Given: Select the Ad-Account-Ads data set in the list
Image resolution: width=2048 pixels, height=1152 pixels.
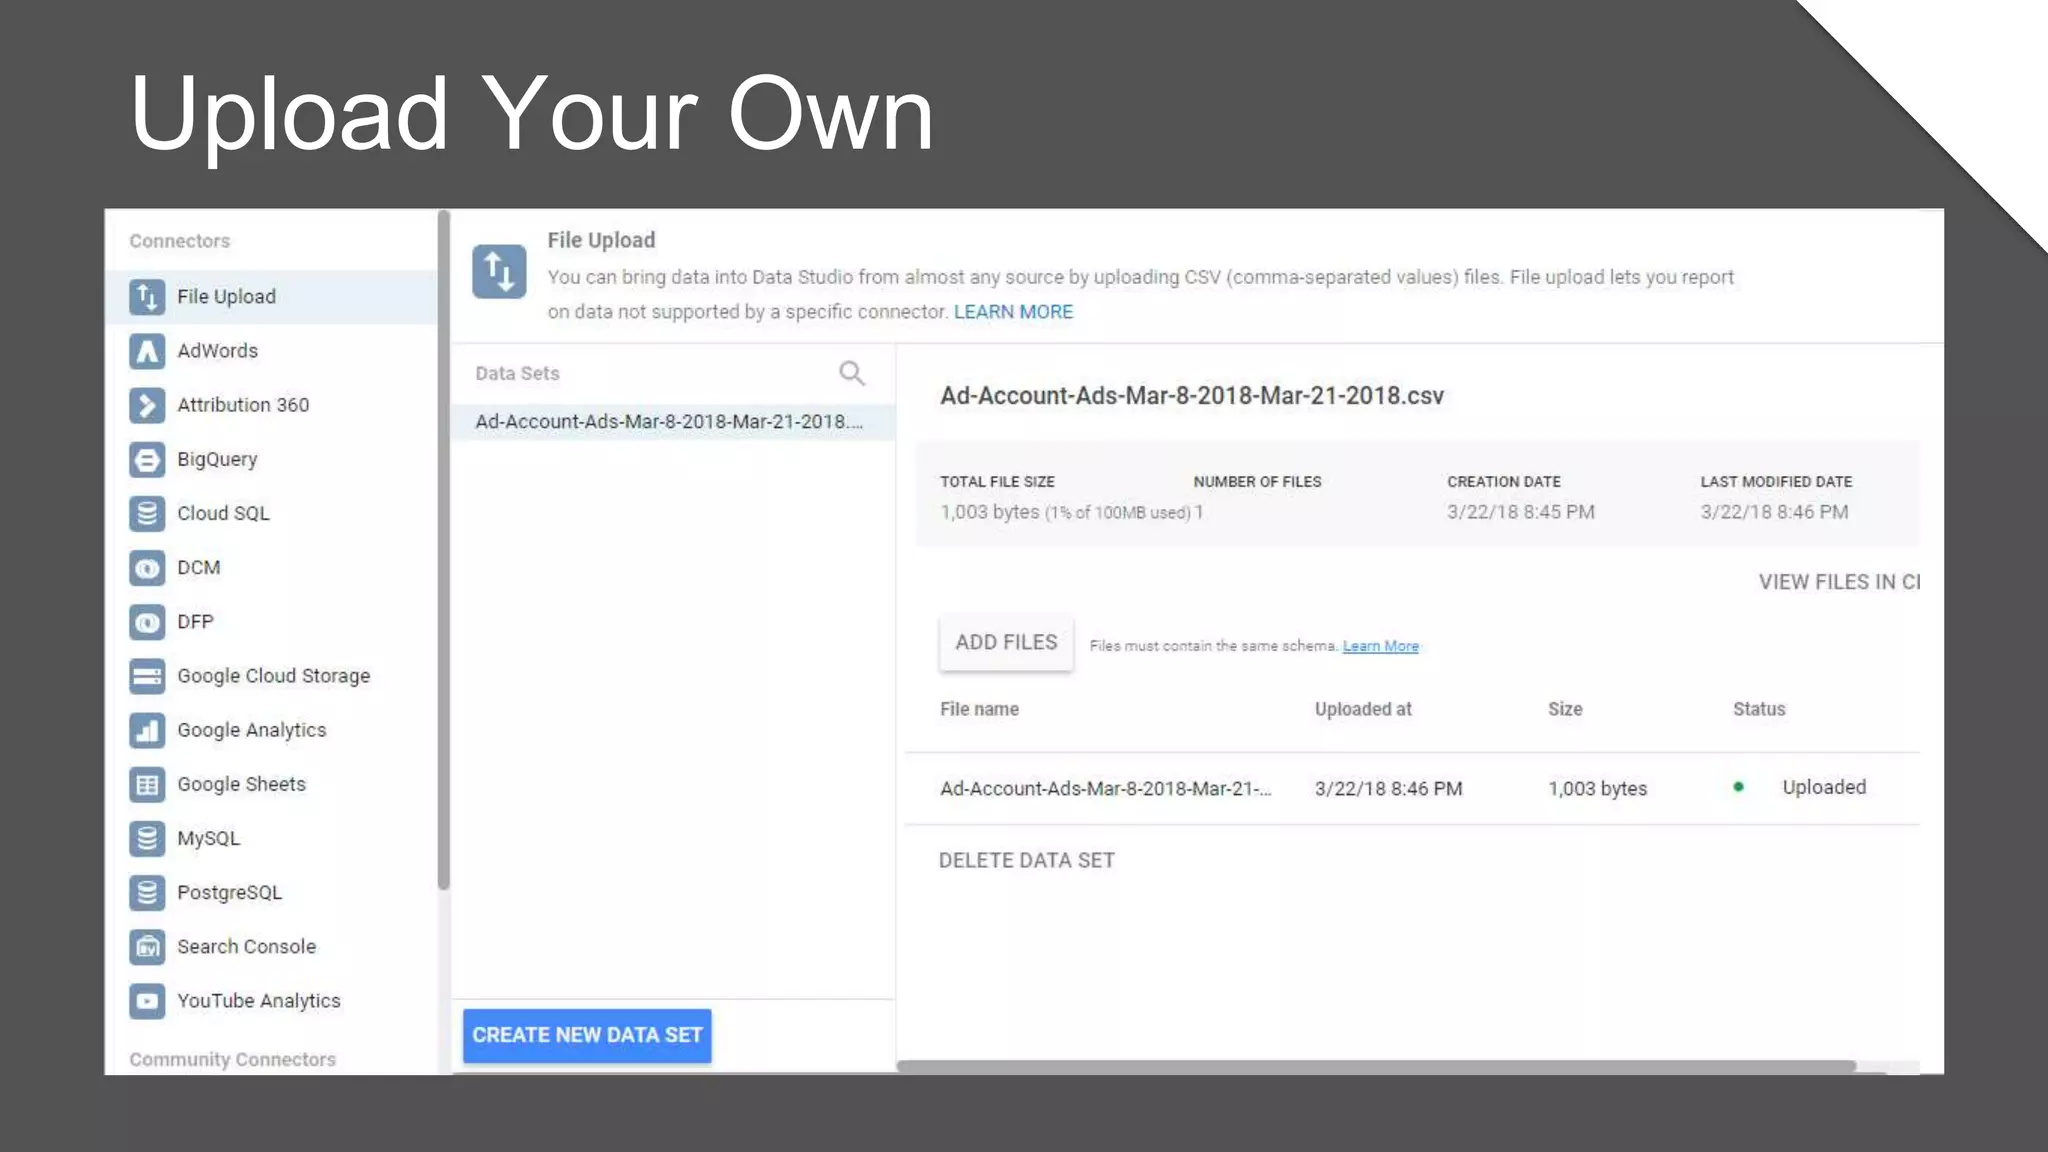Looking at the screenshot, I should [668, 422].
